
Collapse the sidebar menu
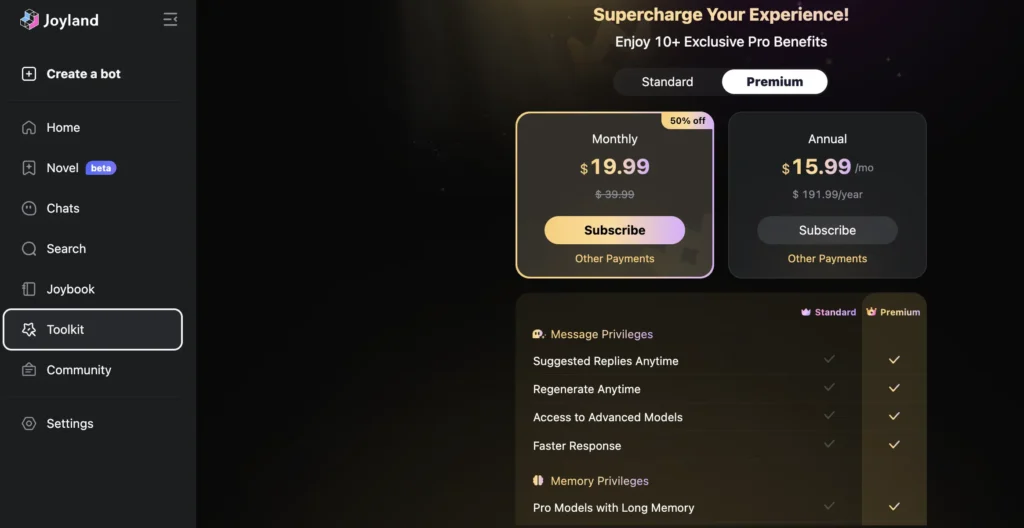coord(170,20)
